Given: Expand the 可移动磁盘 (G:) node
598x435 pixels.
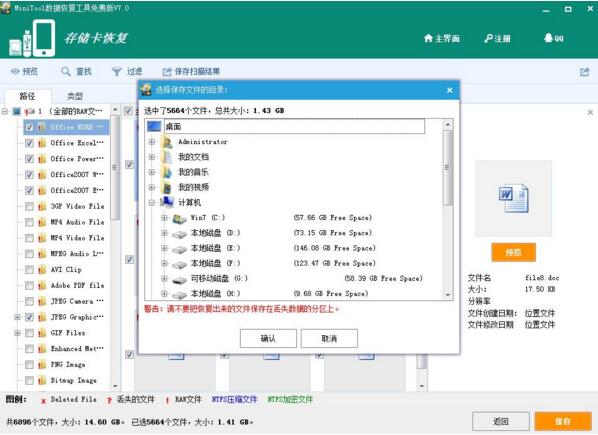Looking at the screenshot, I should (164, 279).
